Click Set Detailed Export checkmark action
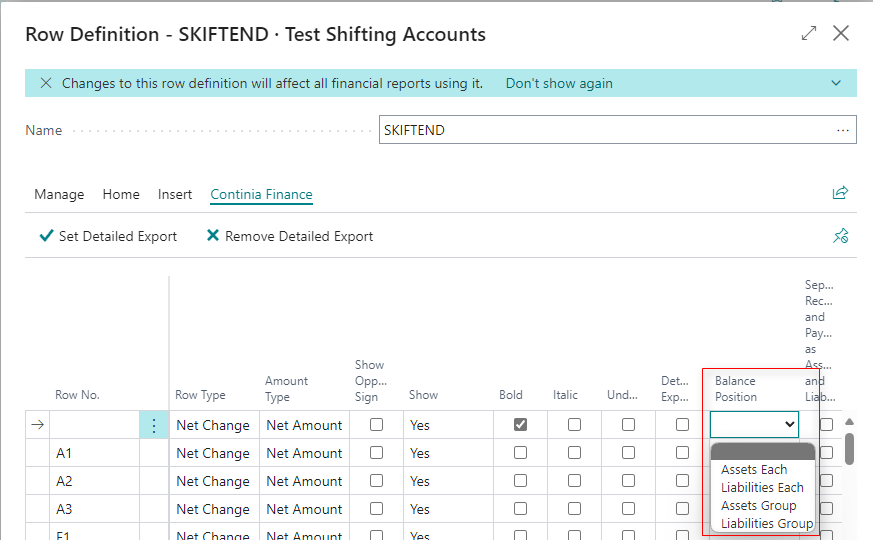Image resolution: width=873 pixels, height=540 pixels. [x=107, y=236]
